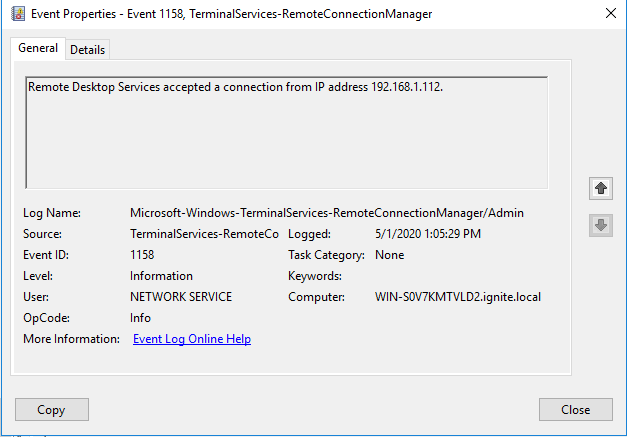Click the Source value TerminalServices-RemoteCo

click(x=204, y=234)
